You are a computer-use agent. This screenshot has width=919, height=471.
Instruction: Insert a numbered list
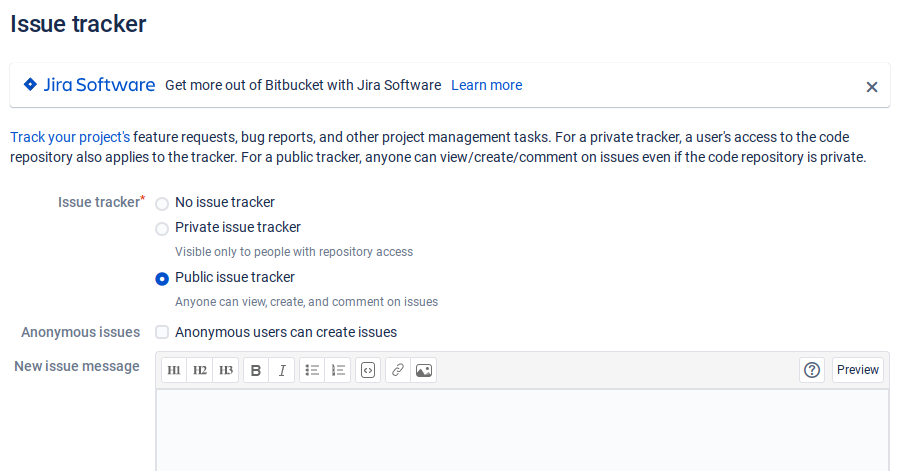(338, 370)
